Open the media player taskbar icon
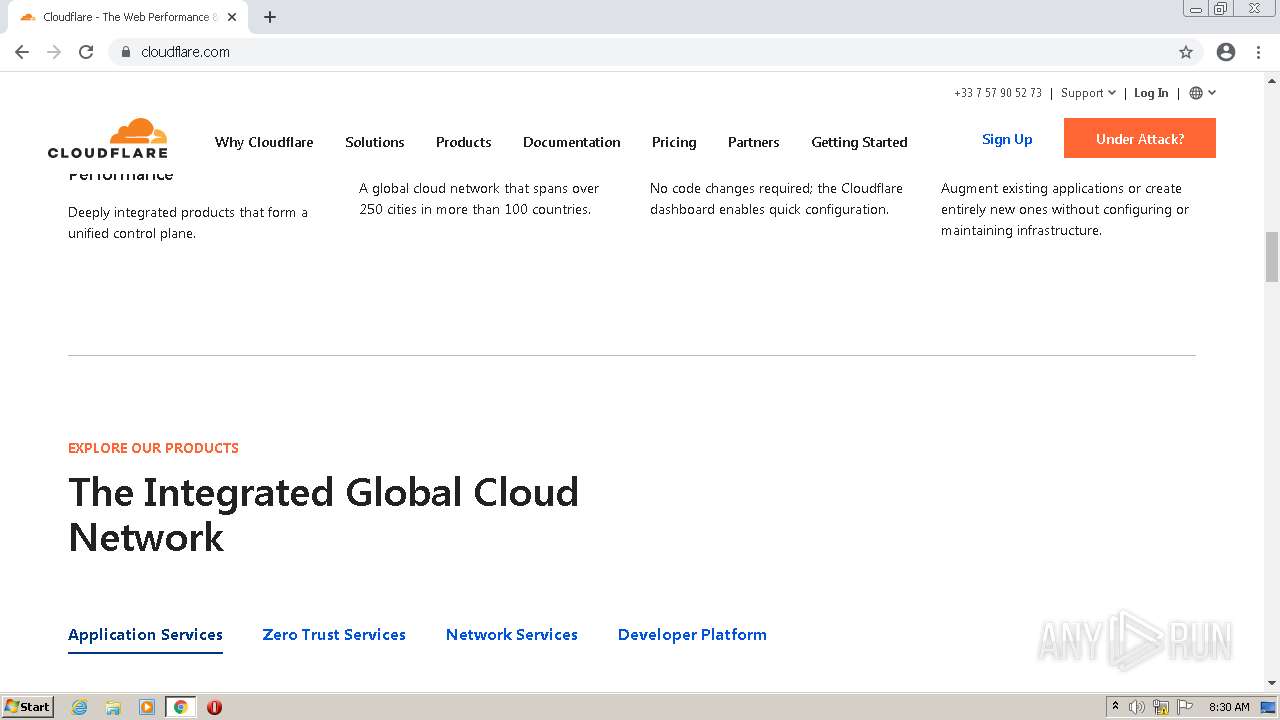Image resolution: width=1280 pixels, height=720 pixels. (x=147, y=707)
